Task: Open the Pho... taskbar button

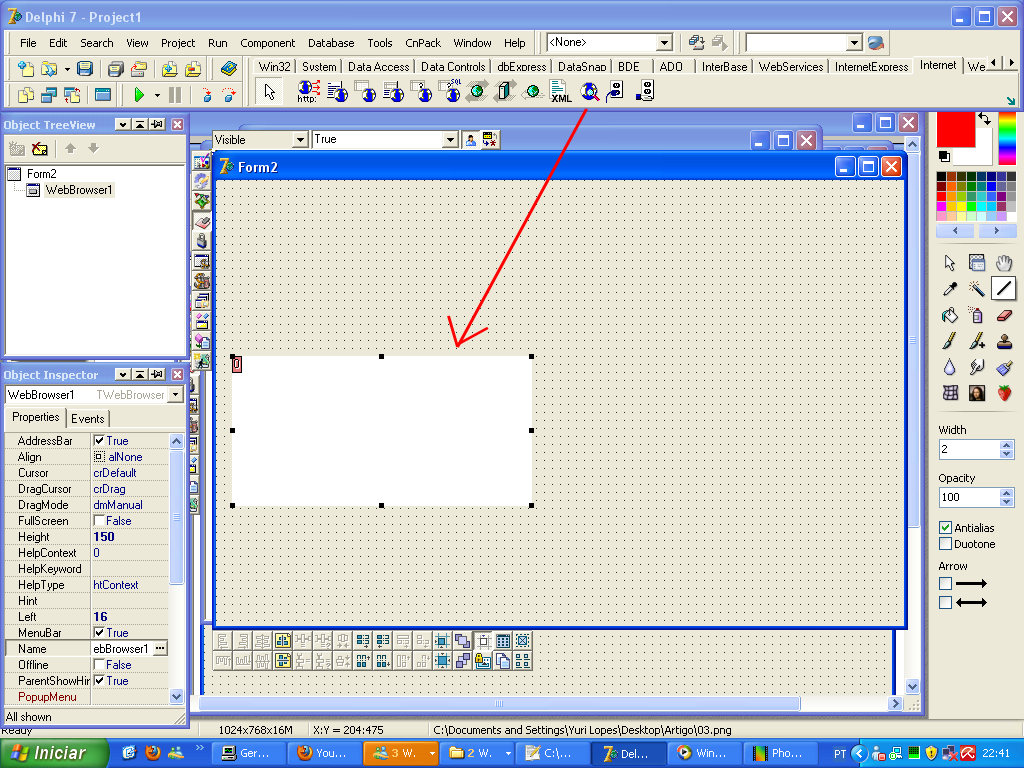Action: [778, 753]
